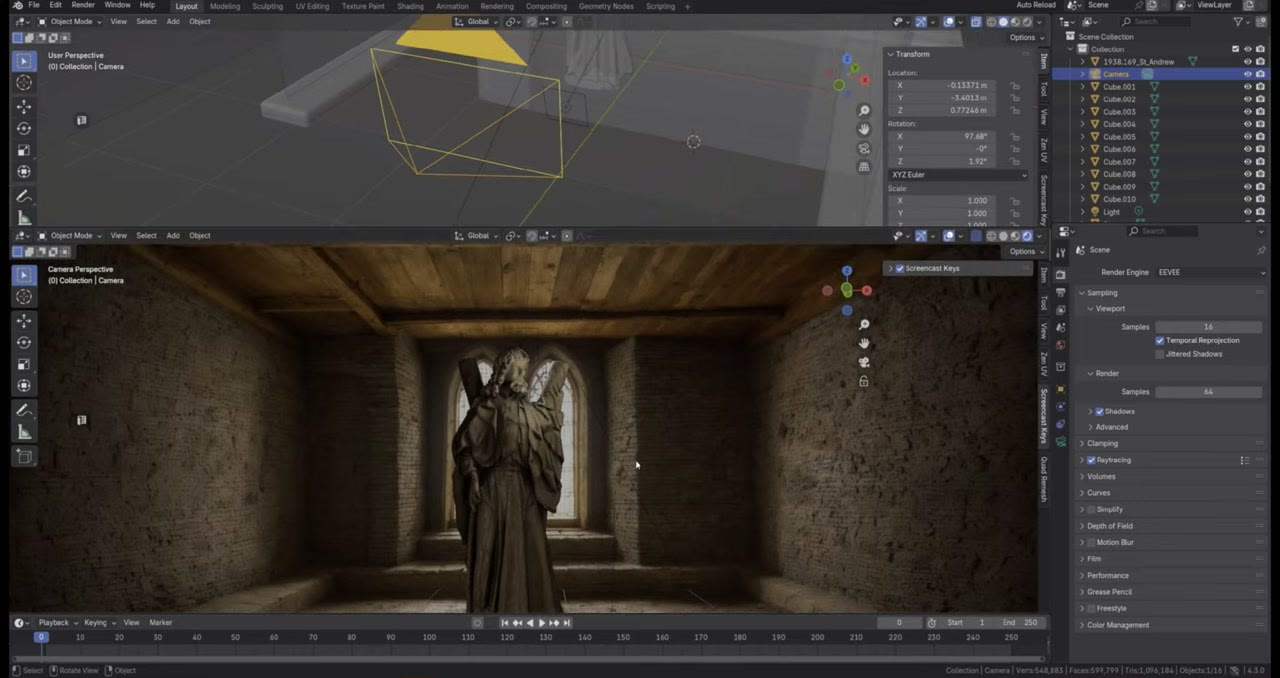Select the Annotate tool in camera viewport
This screenshot has width=1280, height=678.
[24, 411]
